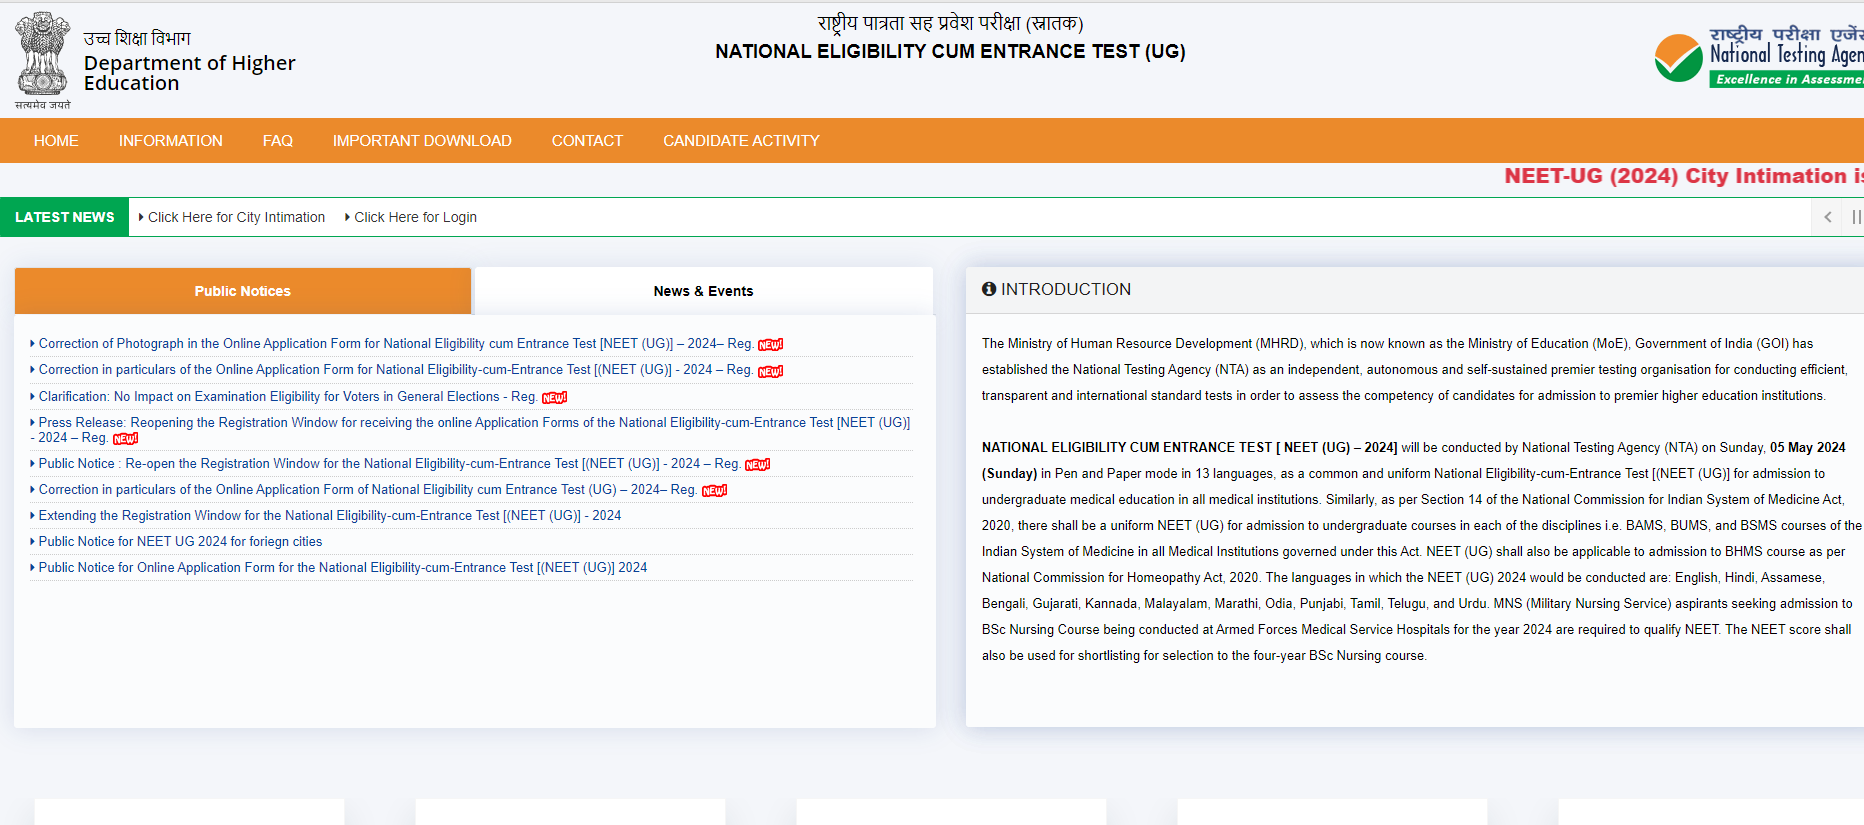This screenshot has height=825, width=1864.
Task: Click the Introduction info icon
Action: [x=989, y=289]
